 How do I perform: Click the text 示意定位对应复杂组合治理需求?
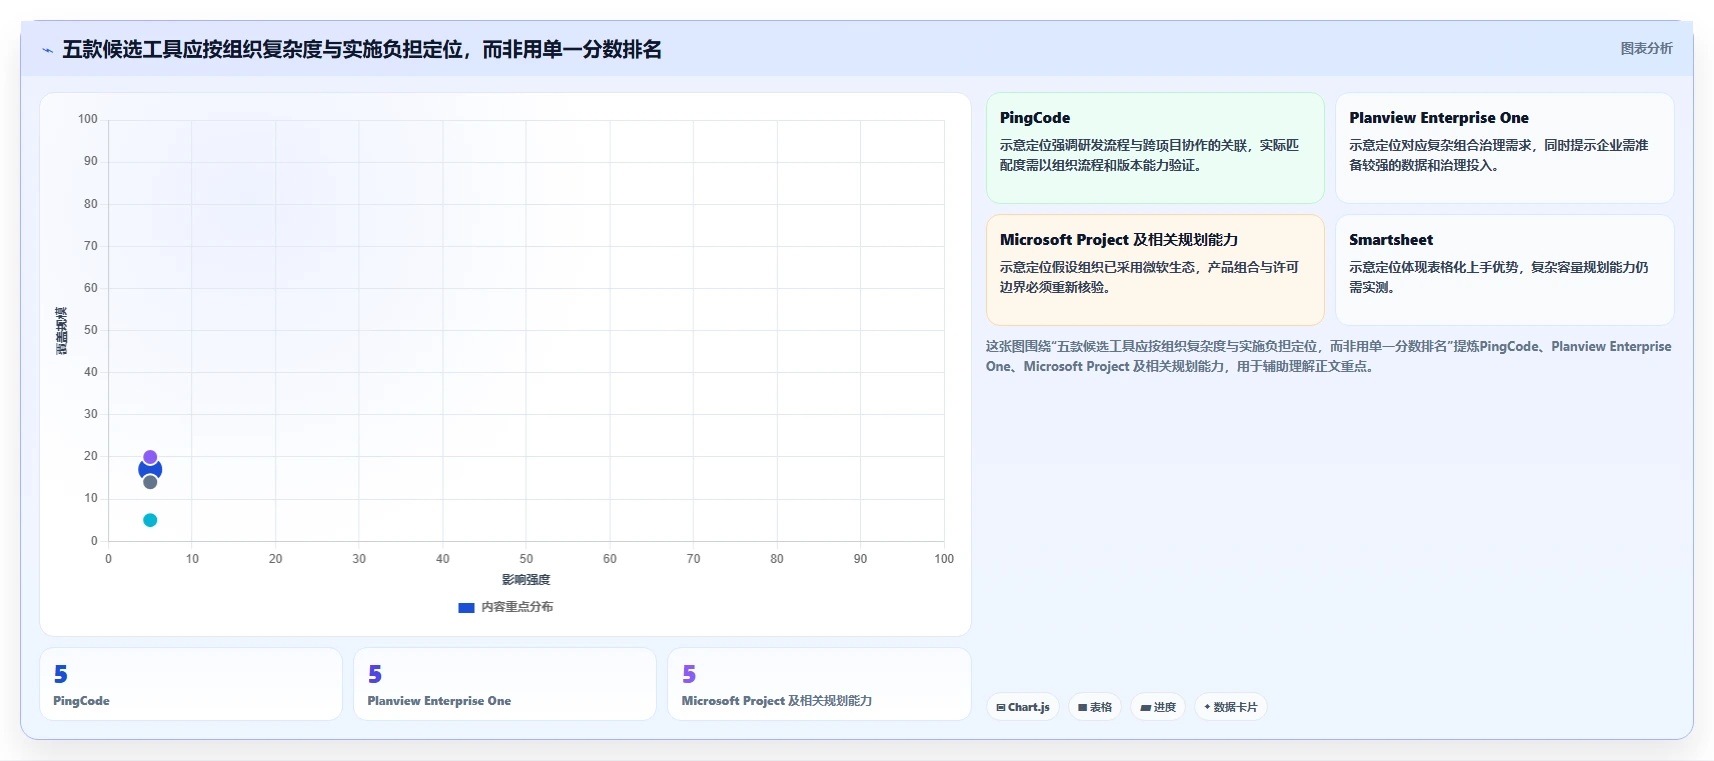point(1440,145)
